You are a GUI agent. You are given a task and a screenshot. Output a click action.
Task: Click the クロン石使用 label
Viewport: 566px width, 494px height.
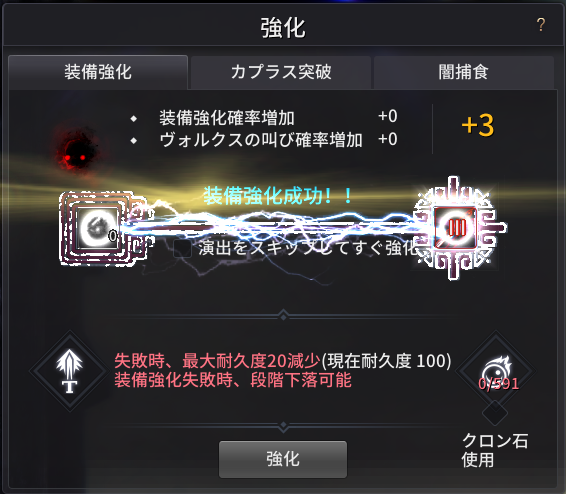click(495, 450)
